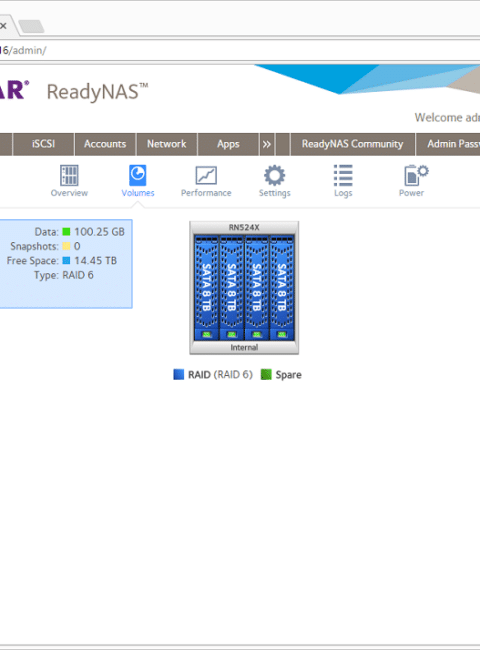Open the Overview section icon

click(69, 175)
